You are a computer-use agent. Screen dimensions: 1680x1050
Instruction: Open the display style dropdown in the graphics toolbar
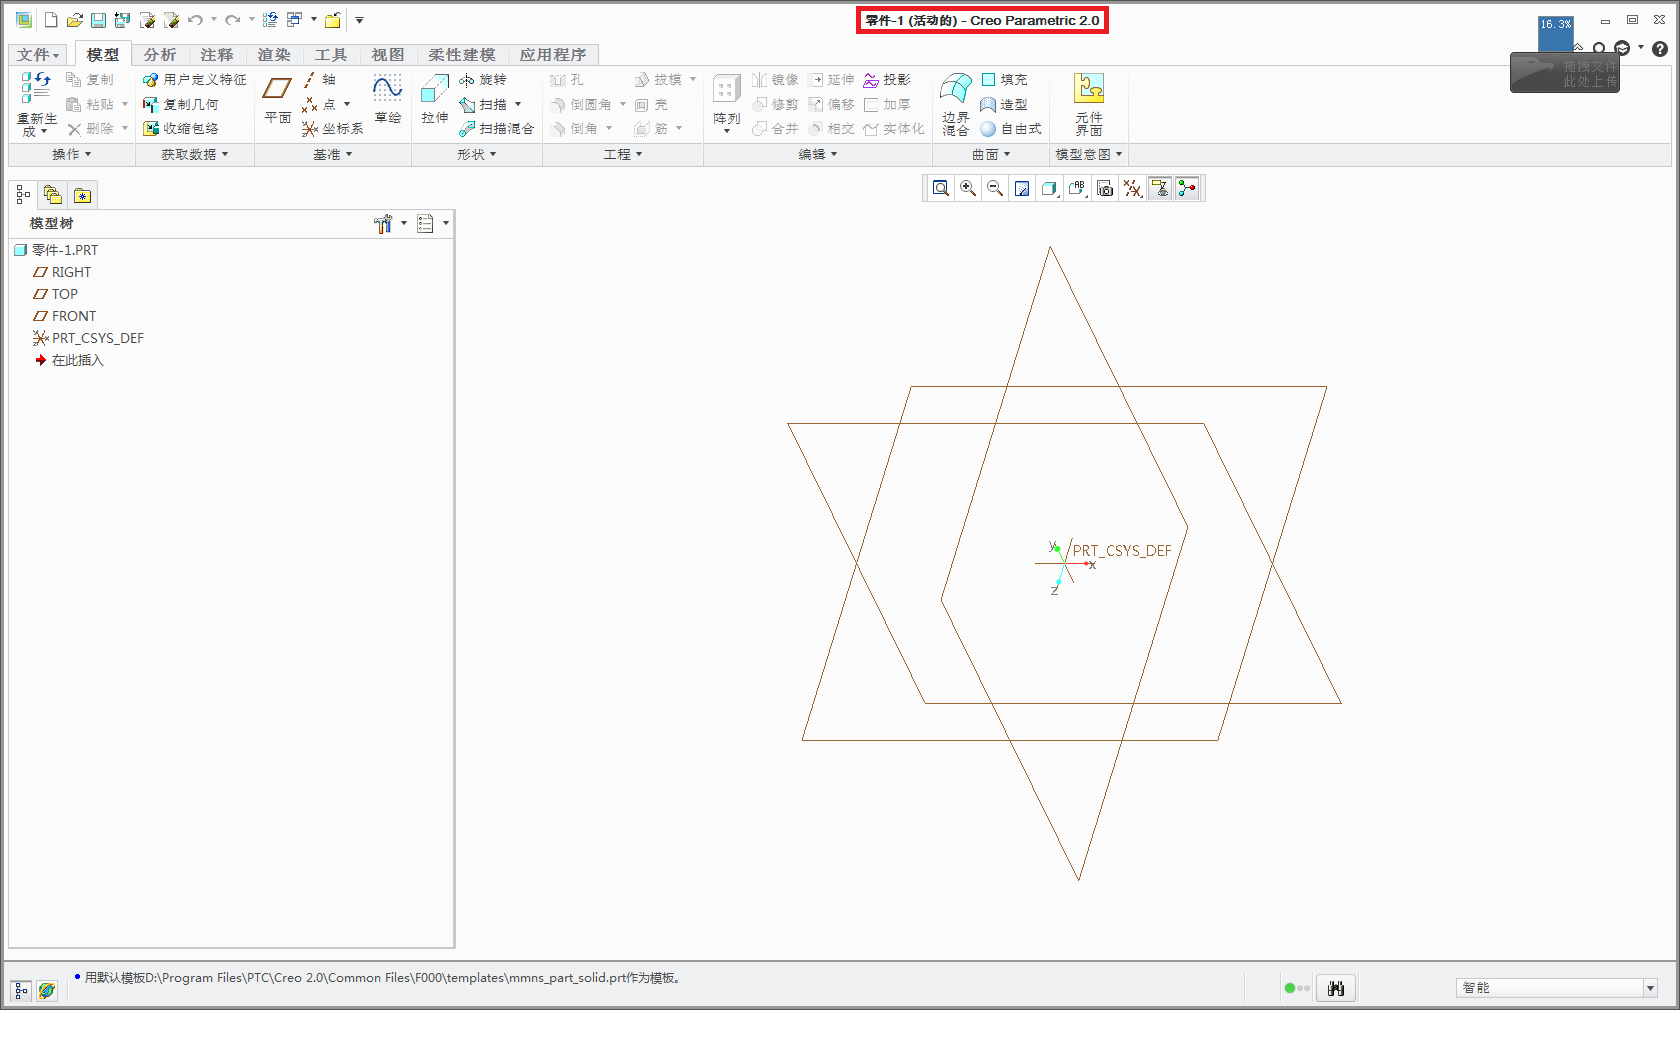click(x=1049, y=188)
